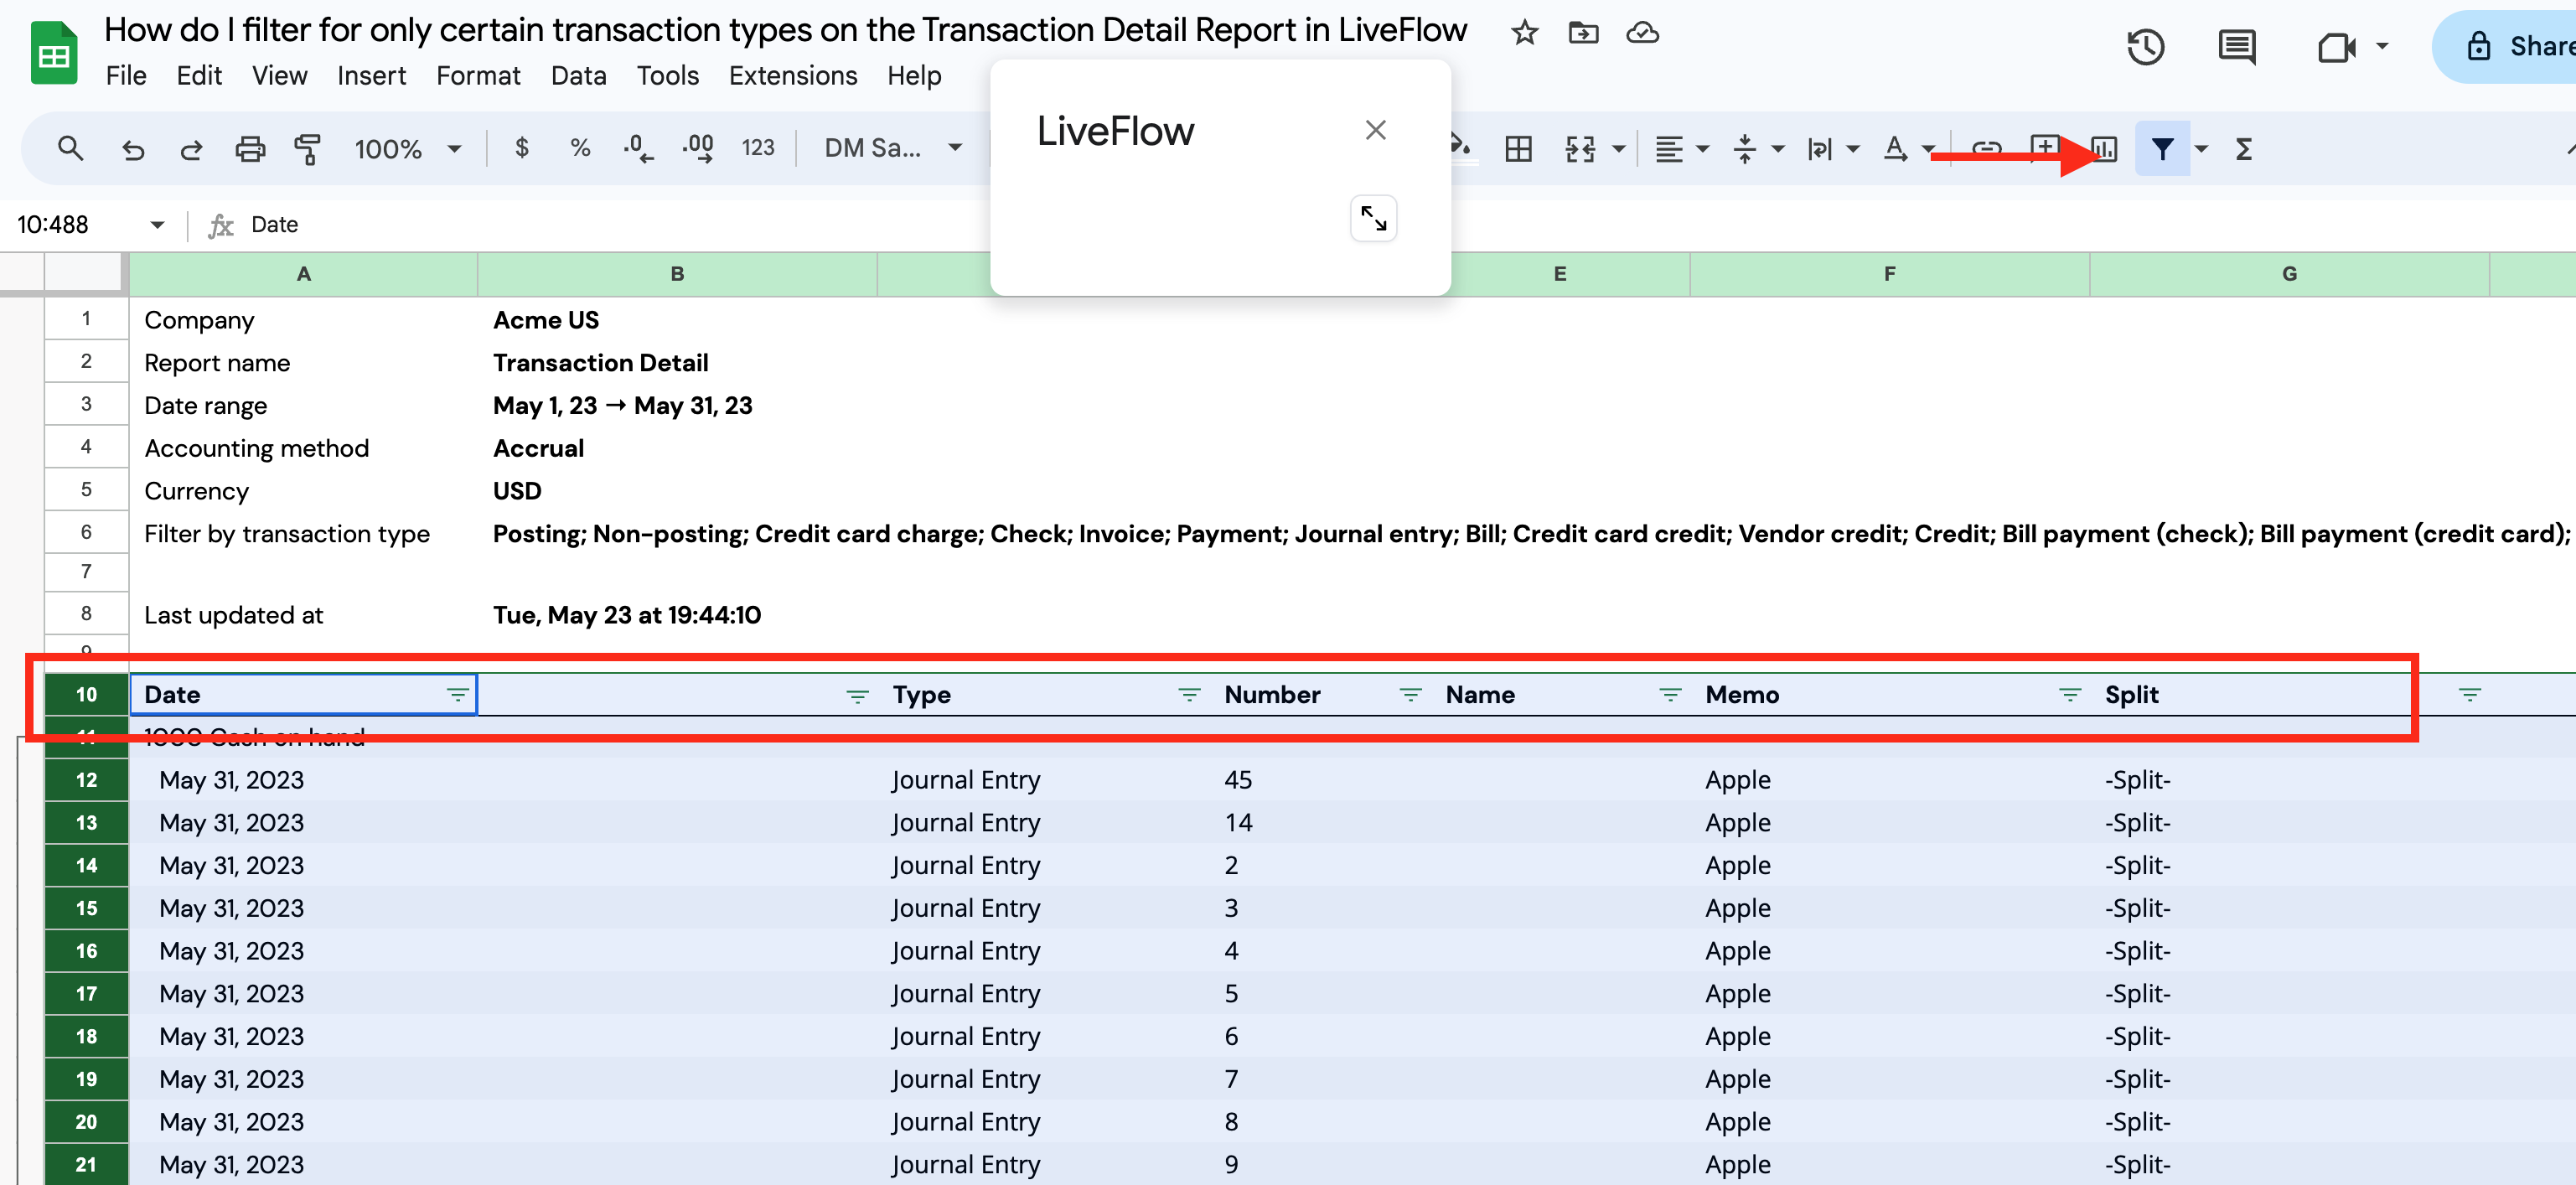Viewport: 2576px width, 1185px height.
Task: Open the comments panel
Action: pos(2236,46)
